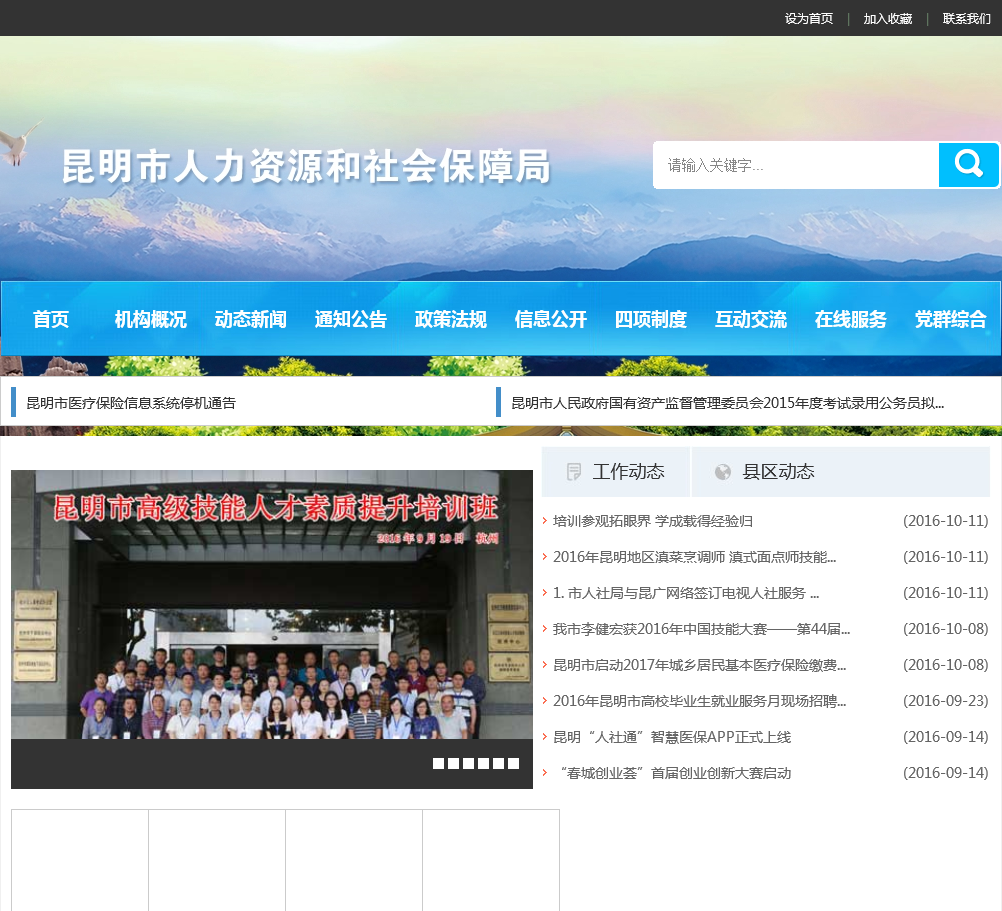The image size is (1002, 911).
Task: Select the sixth slideshow indicator square
Action: click(x=513, y=763)
